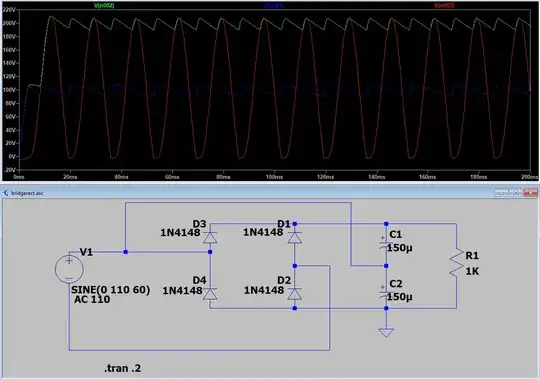The image size is (540, 380).
Task: Click the 140ms time axis label
Action: pyautogui.click(x=376, y=177)
